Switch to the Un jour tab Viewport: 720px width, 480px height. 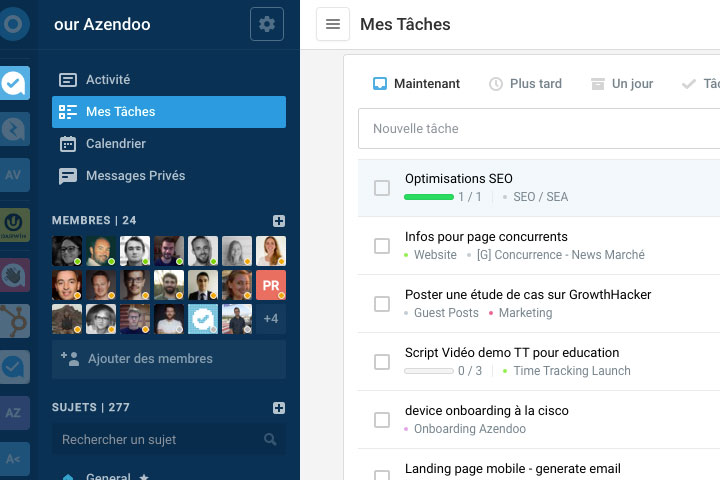pyautogui.click(x=622, y=84)
